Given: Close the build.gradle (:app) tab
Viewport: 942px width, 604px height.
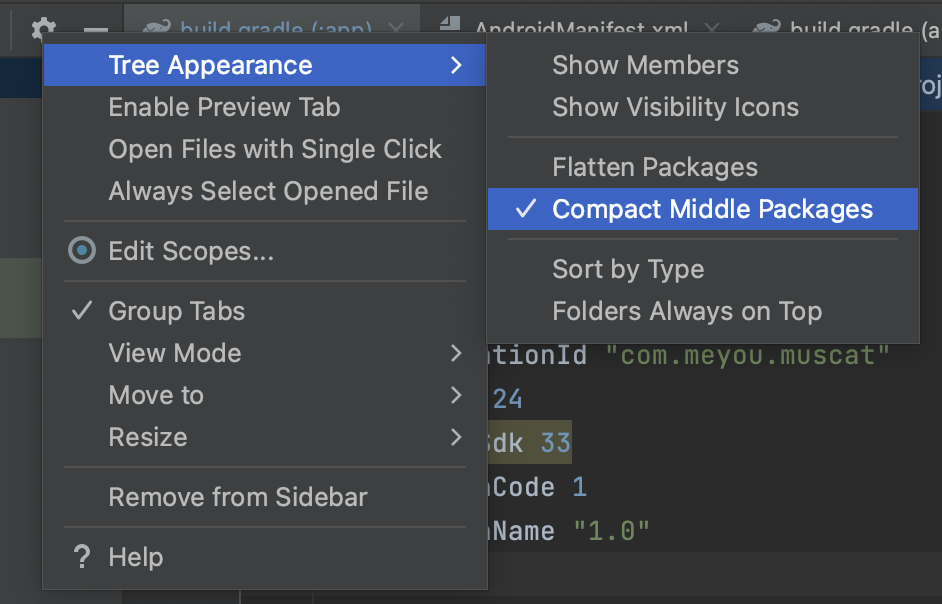Looking at the screenshot, I should [x=396, y=29].
